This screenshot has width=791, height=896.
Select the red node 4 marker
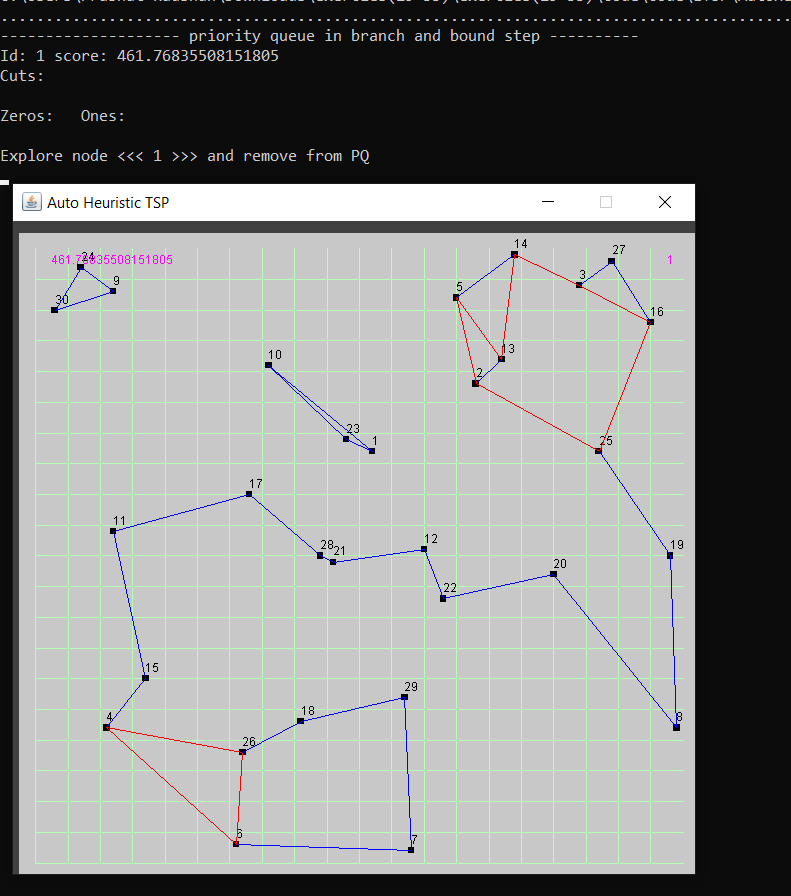coord(106,727)
